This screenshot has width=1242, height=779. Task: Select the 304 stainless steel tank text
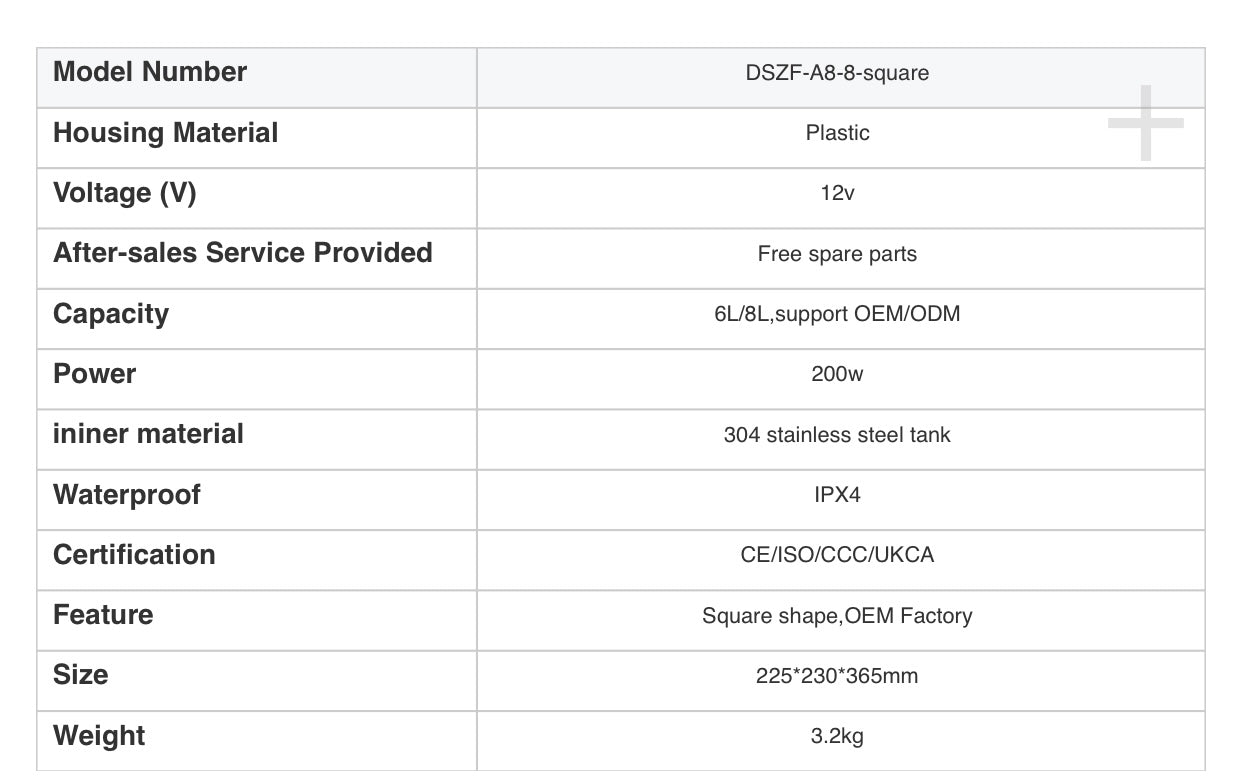click(x=837, y=435)
